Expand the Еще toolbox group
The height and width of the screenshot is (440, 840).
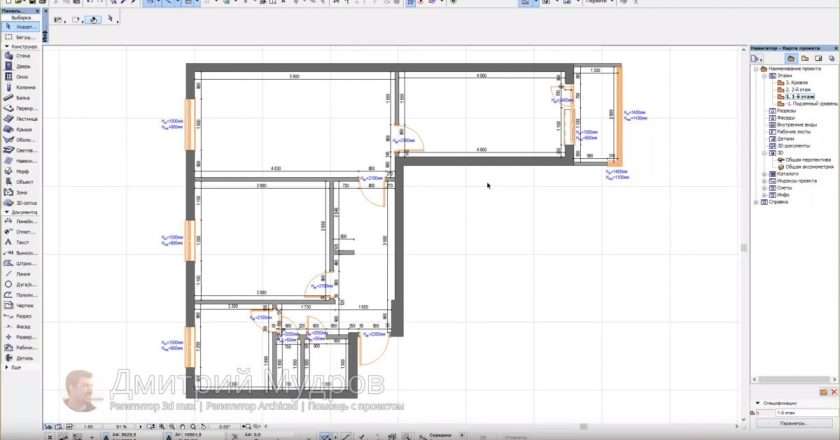(x=6, y=368)
